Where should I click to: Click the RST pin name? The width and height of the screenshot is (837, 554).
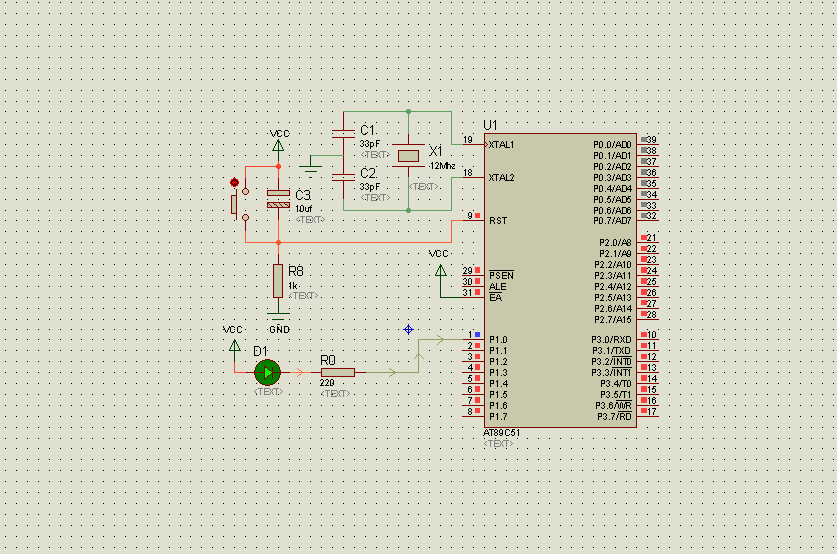click(x=498, y=220)
